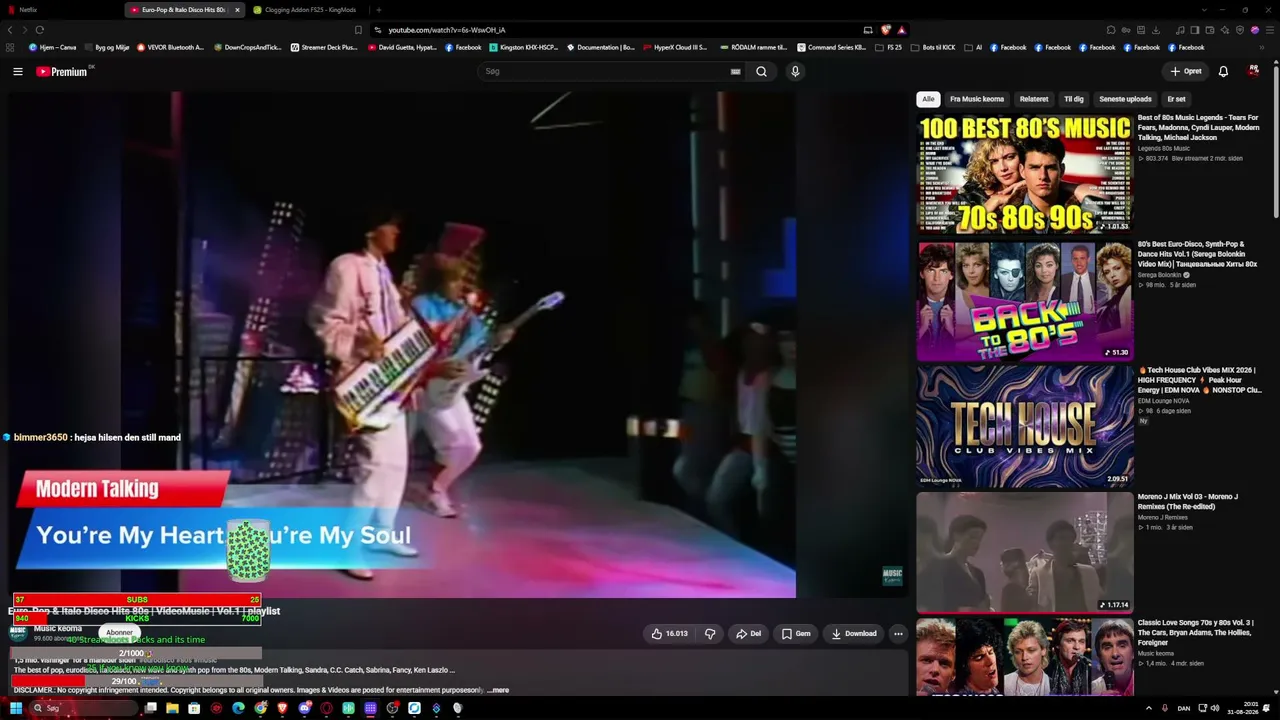1280x720 pixels.
Task: Open YouTube notifications bell
Action: (x=1223, y=71)
